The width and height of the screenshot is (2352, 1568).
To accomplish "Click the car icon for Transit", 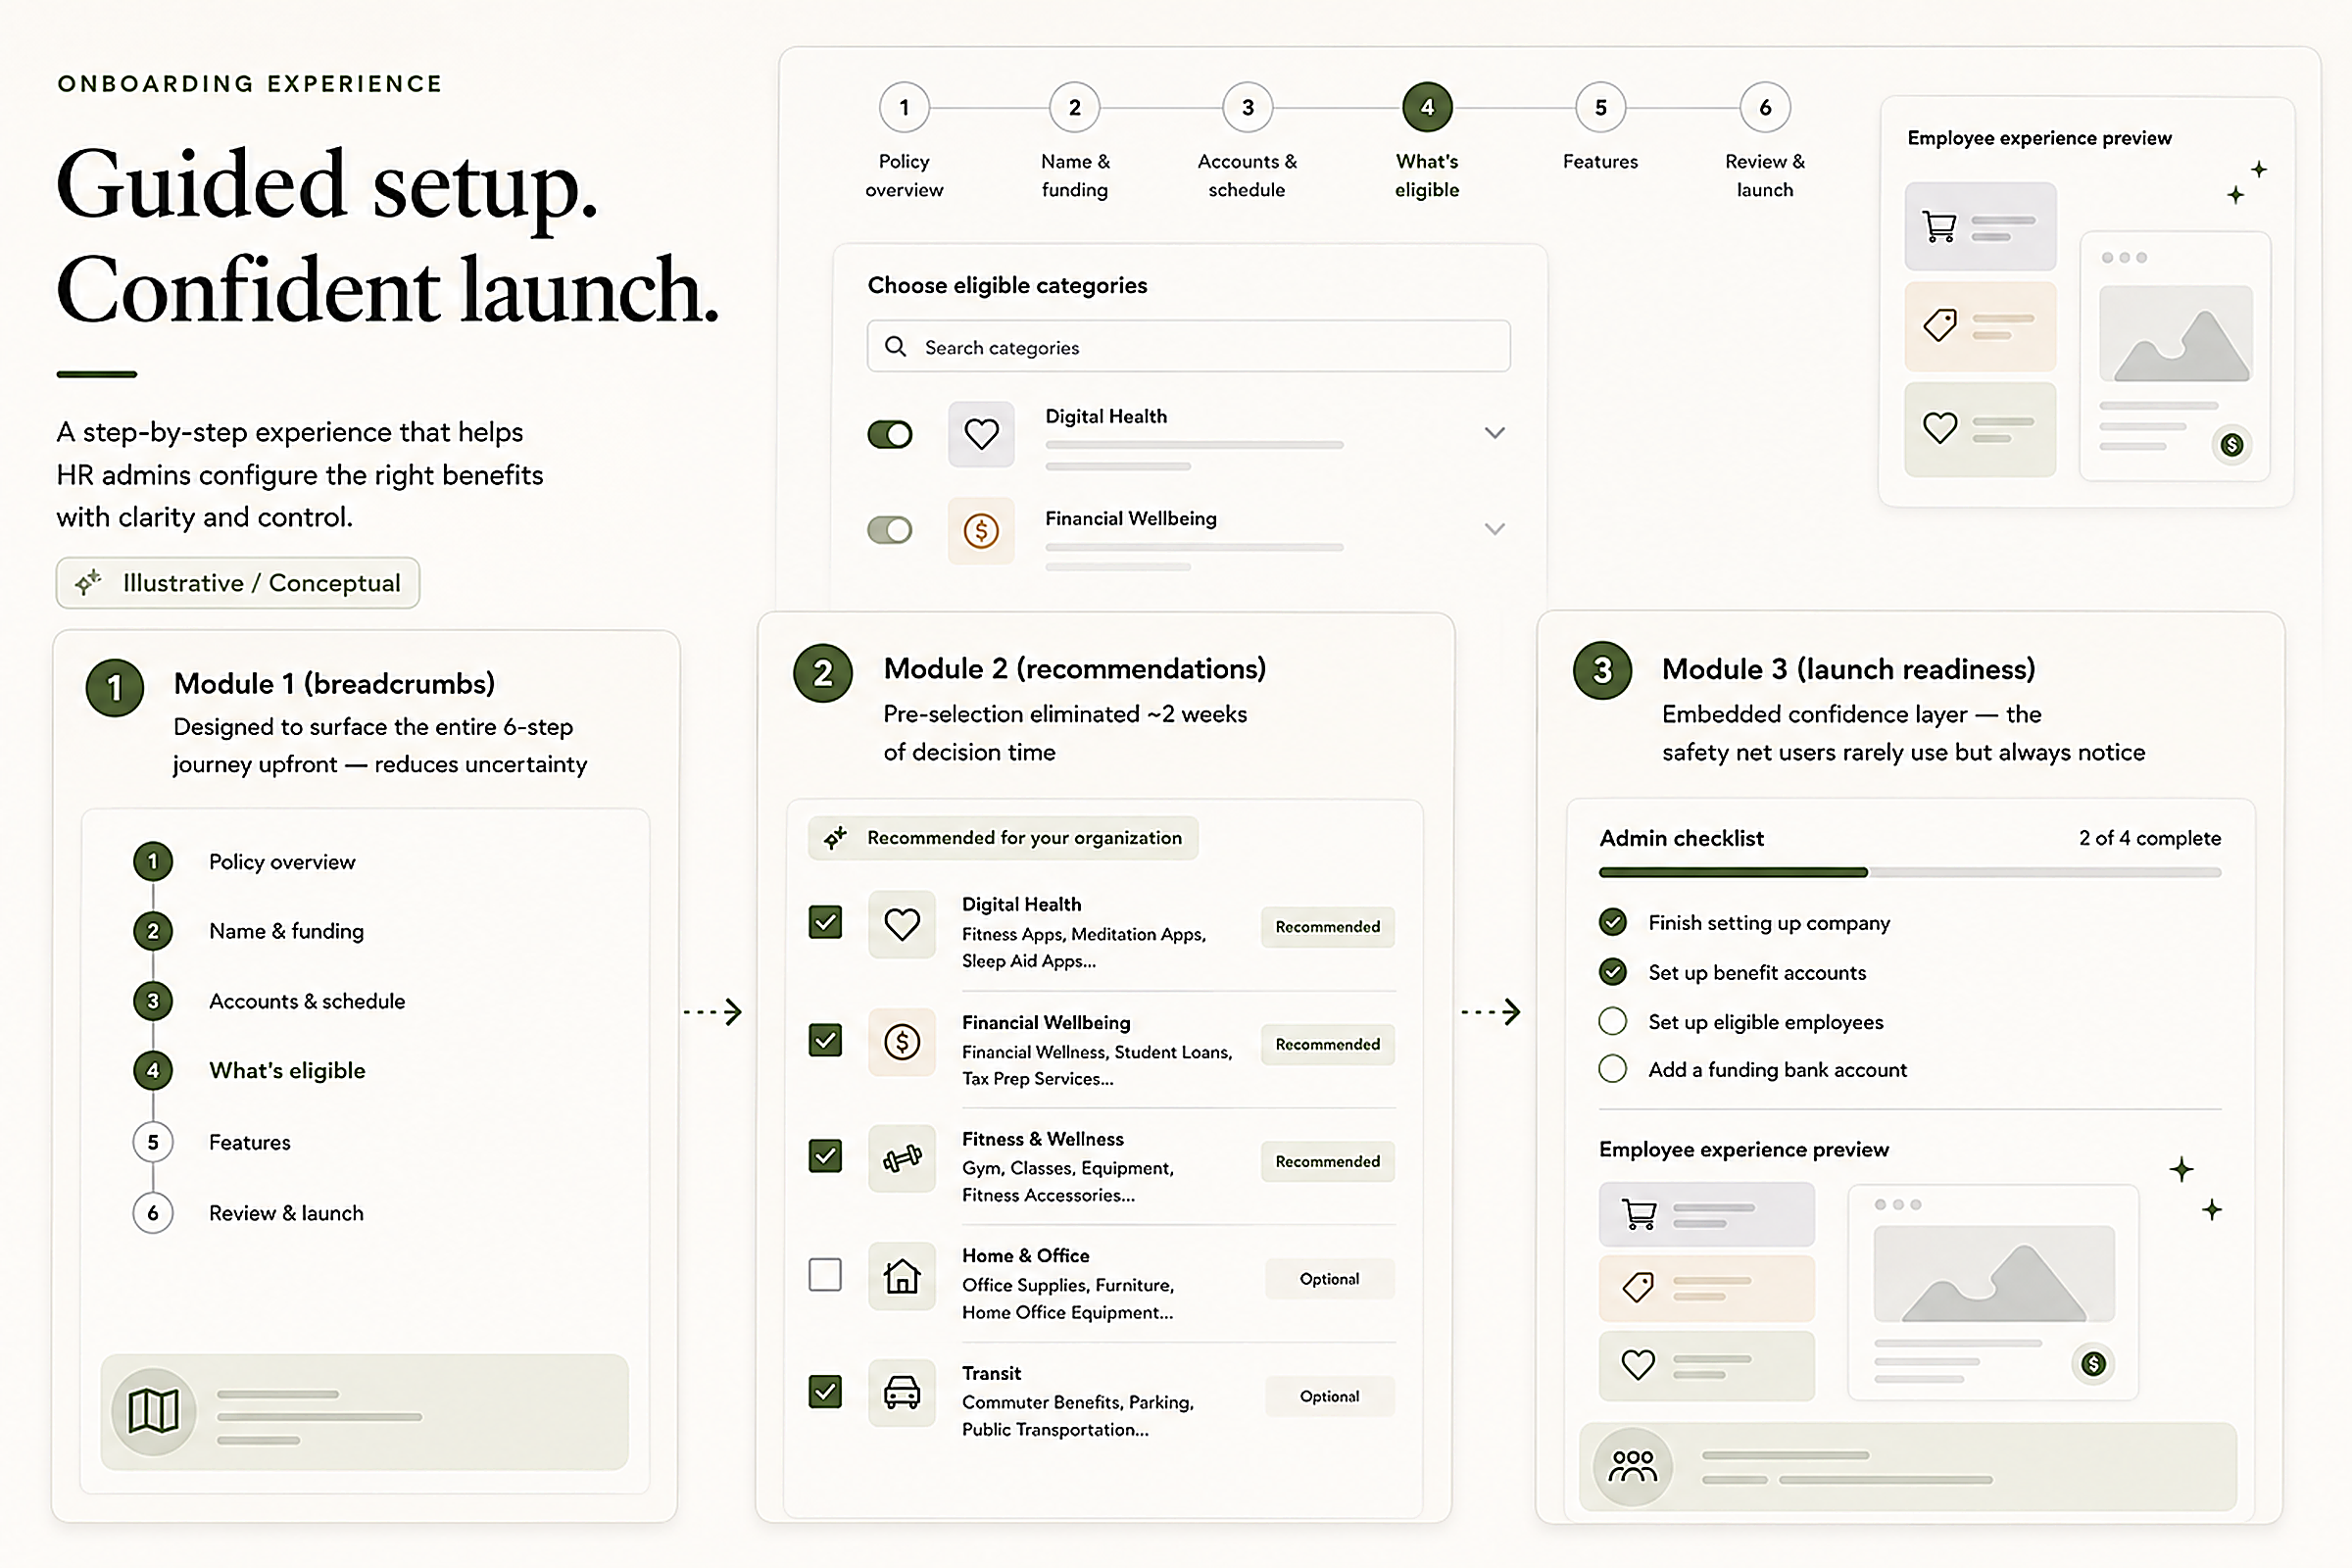I will pyautogui.click(x=902, y=1392).
